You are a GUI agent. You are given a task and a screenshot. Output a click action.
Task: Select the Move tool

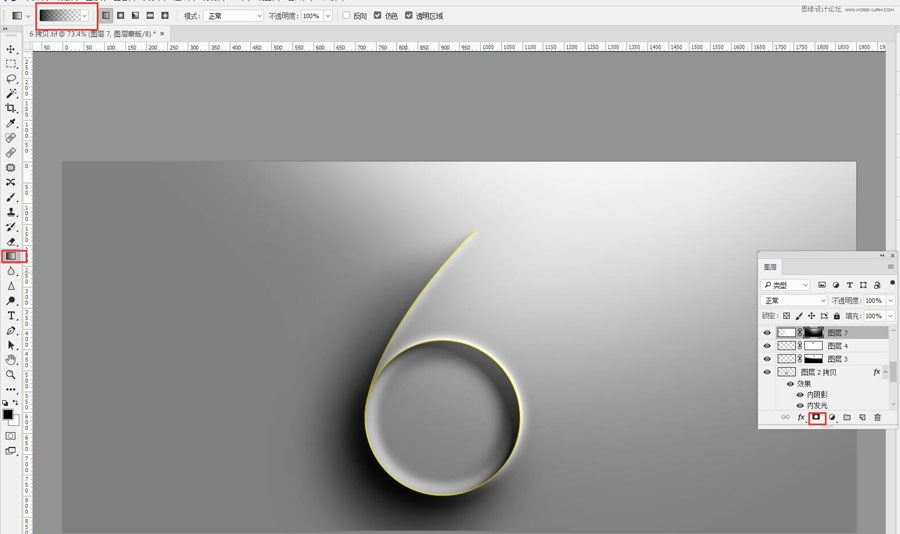click(10, 49)
